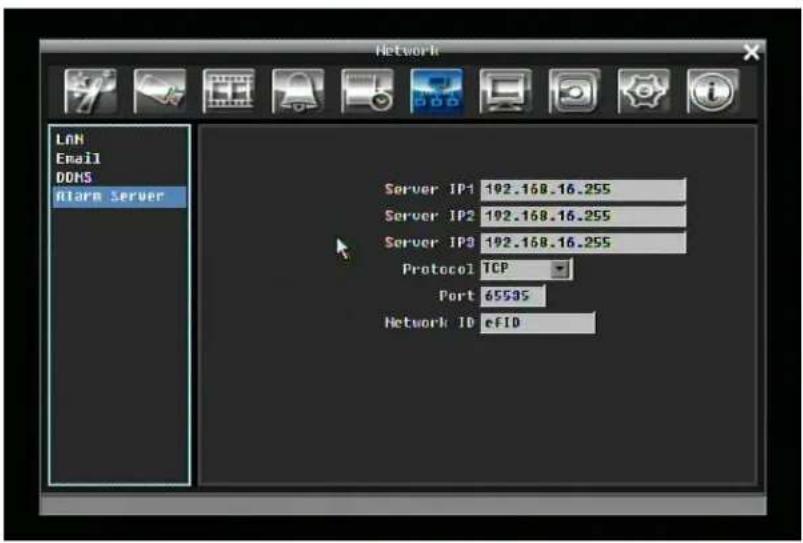Click the Server IP2 address field

tap(583, 216)
